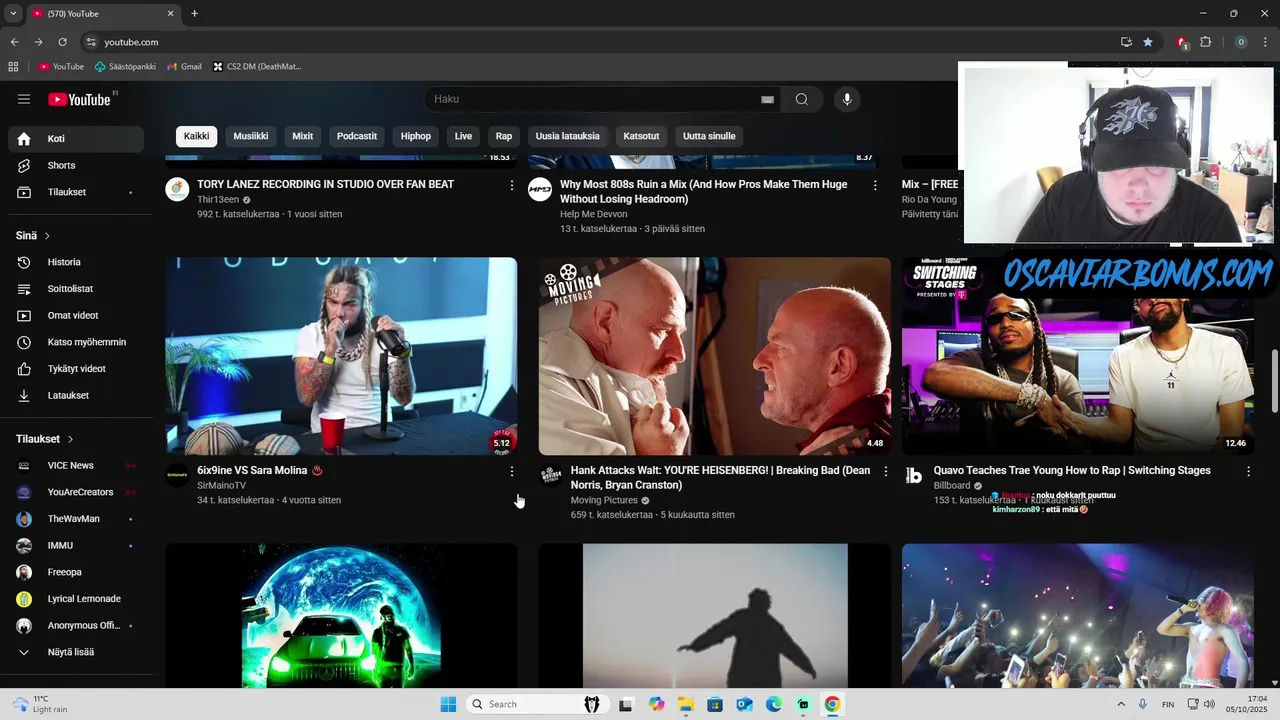The width and height of the screenshot is (1280, 720).
Task: Open more options for Quavo Teaches Trae Young
Action: [1248, 471]
